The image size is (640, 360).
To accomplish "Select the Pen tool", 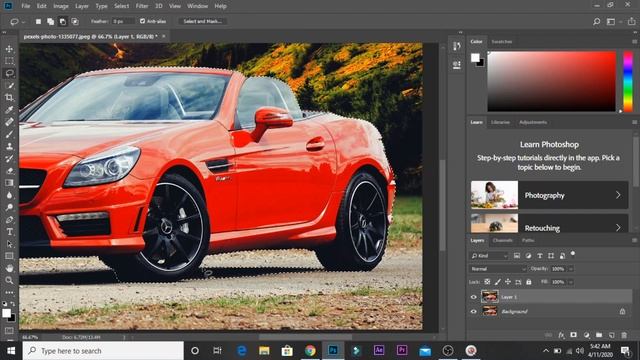I will tap(9, 220).
